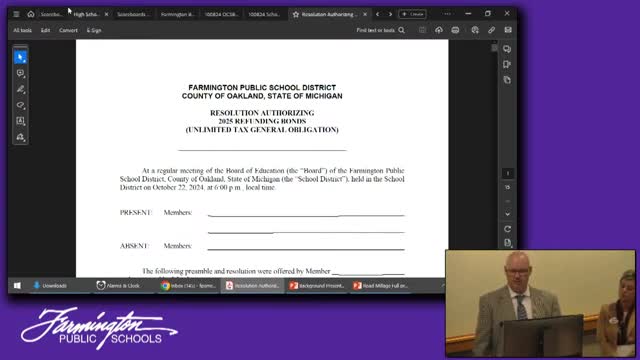Select the Resolution Authorizing tab
640x360 pixels.
pos(329,14)
